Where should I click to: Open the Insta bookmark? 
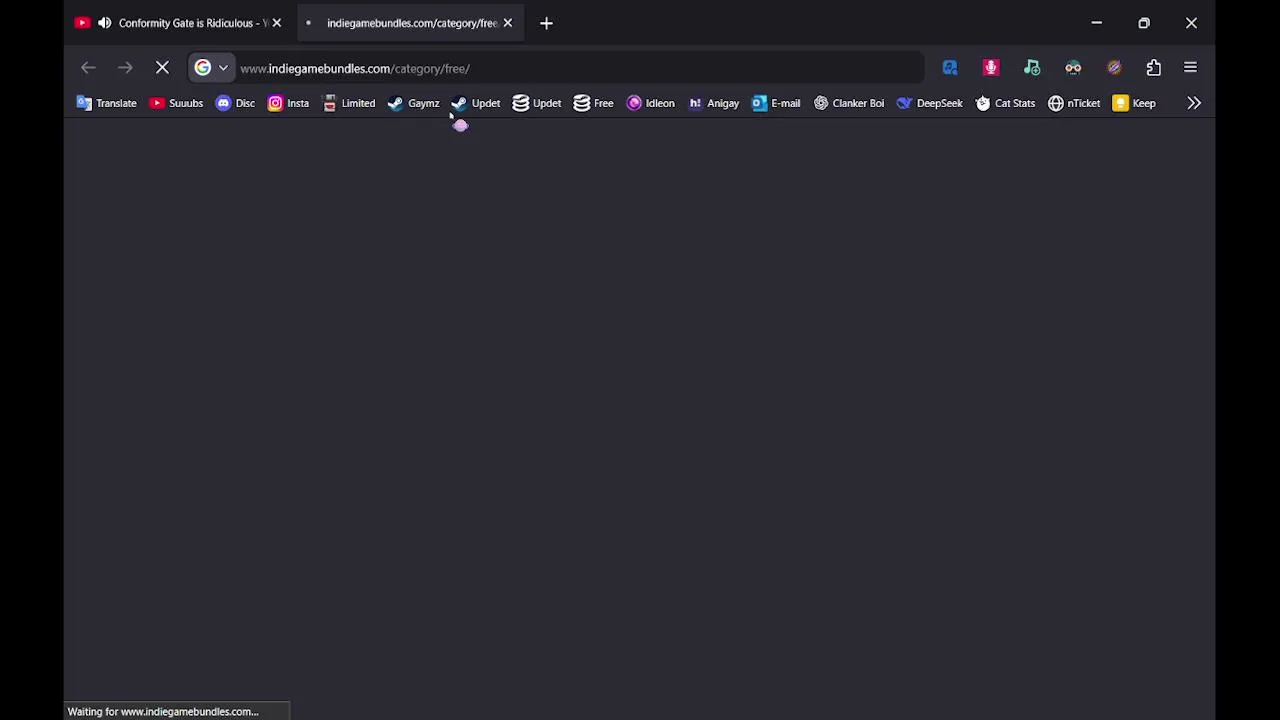point(289,103)
